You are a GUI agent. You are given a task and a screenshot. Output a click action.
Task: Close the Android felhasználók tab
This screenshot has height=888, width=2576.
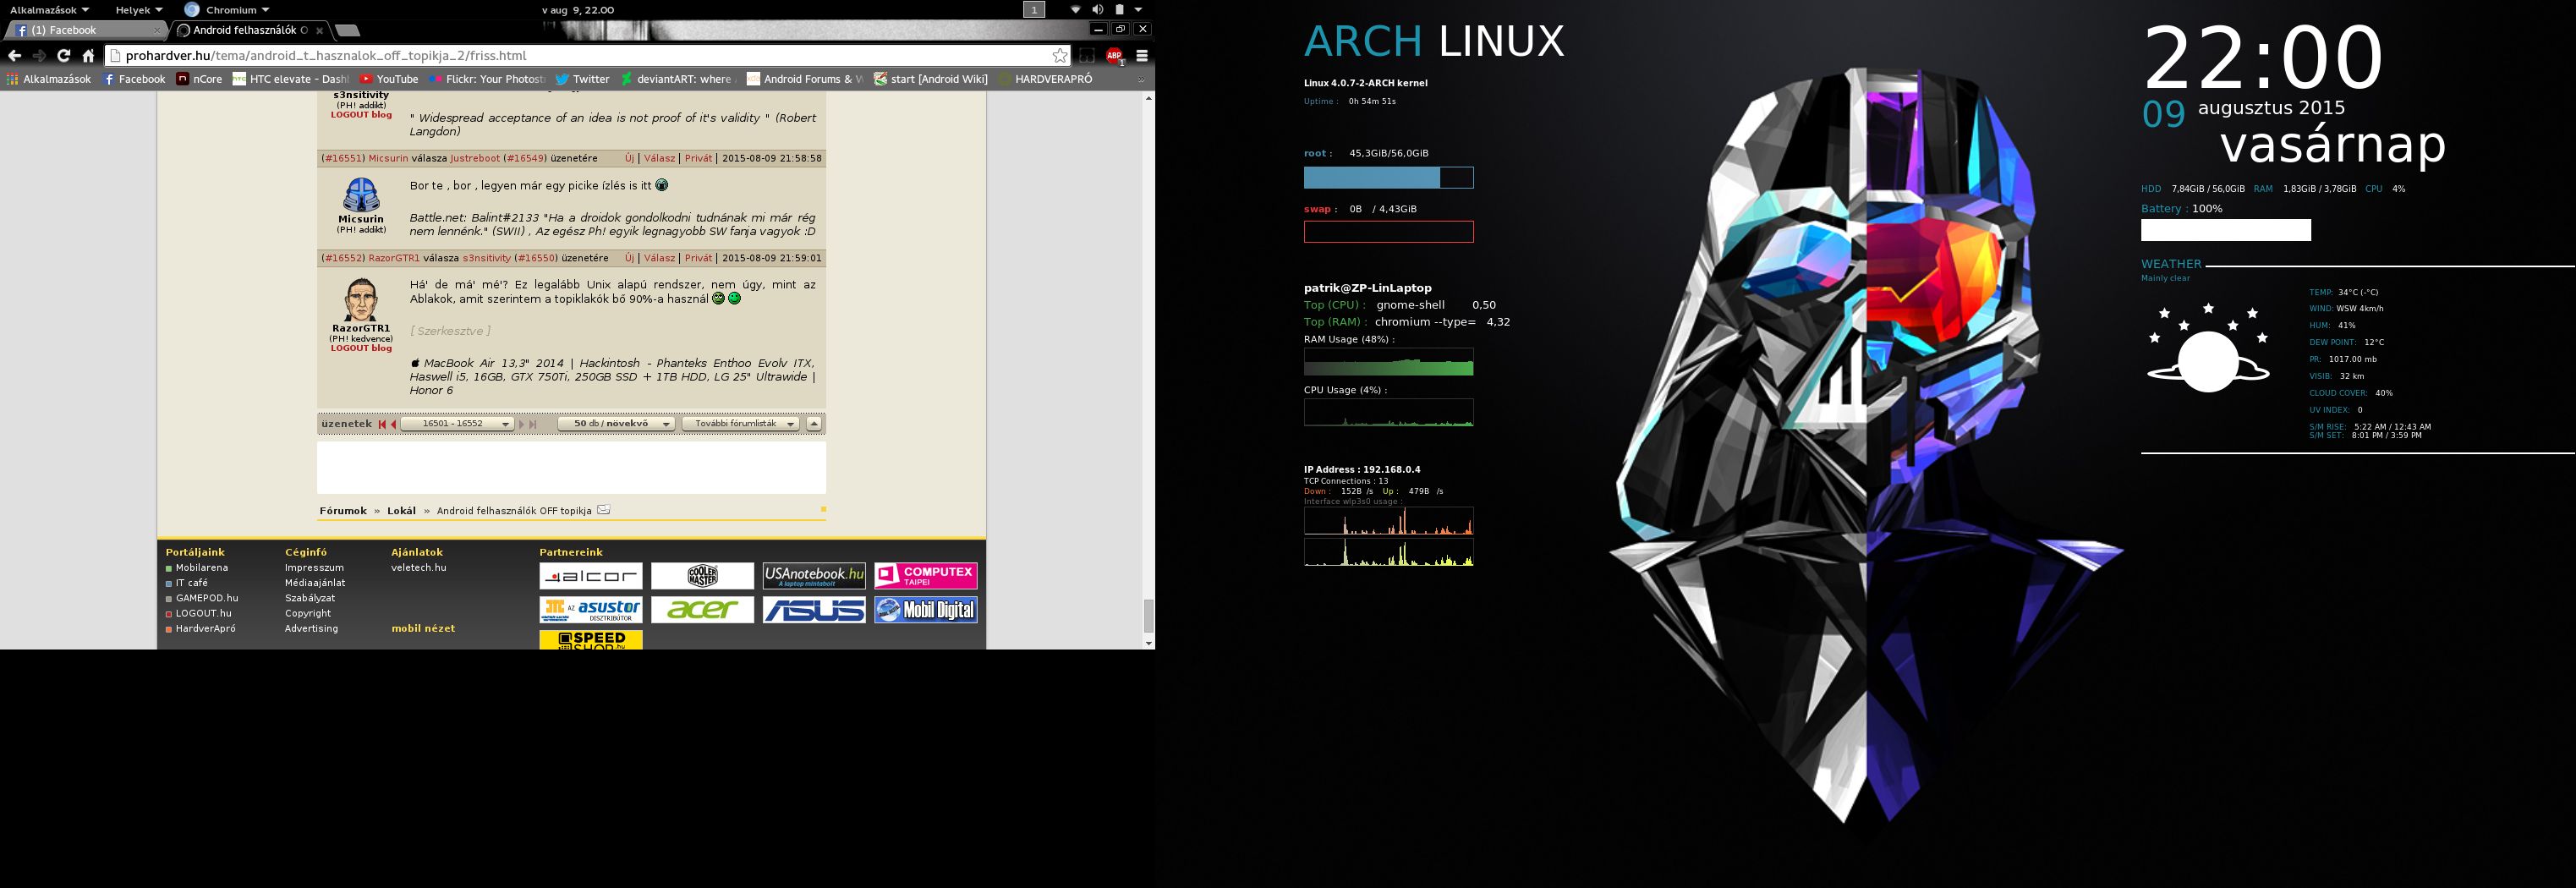[x=319, y=31]
